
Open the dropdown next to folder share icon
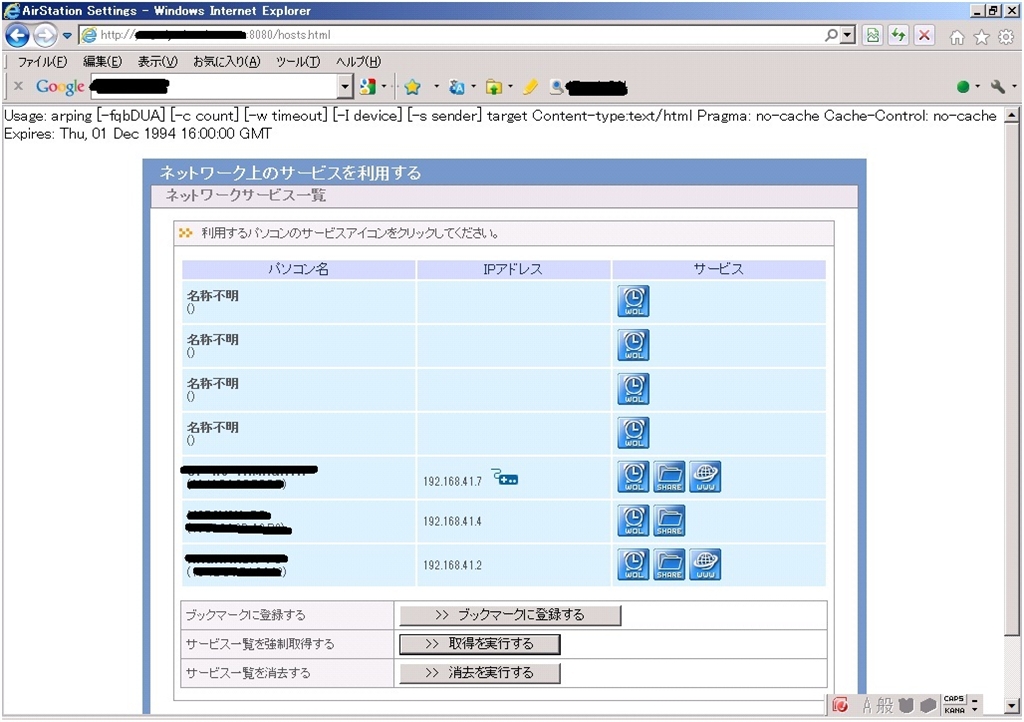pyautogui.click(x=510, y=86)
